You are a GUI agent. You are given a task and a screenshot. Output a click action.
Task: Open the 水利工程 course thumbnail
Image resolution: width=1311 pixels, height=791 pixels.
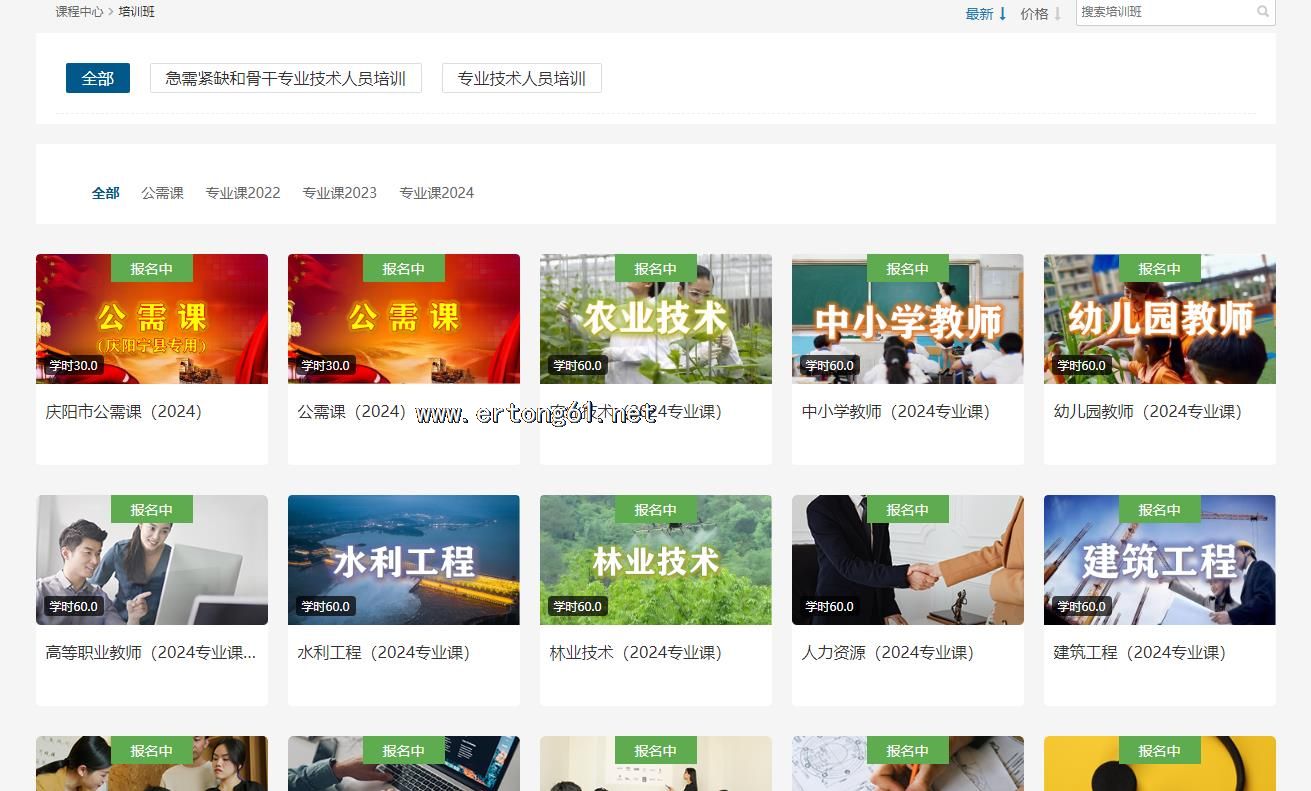[x=403, y=561]
